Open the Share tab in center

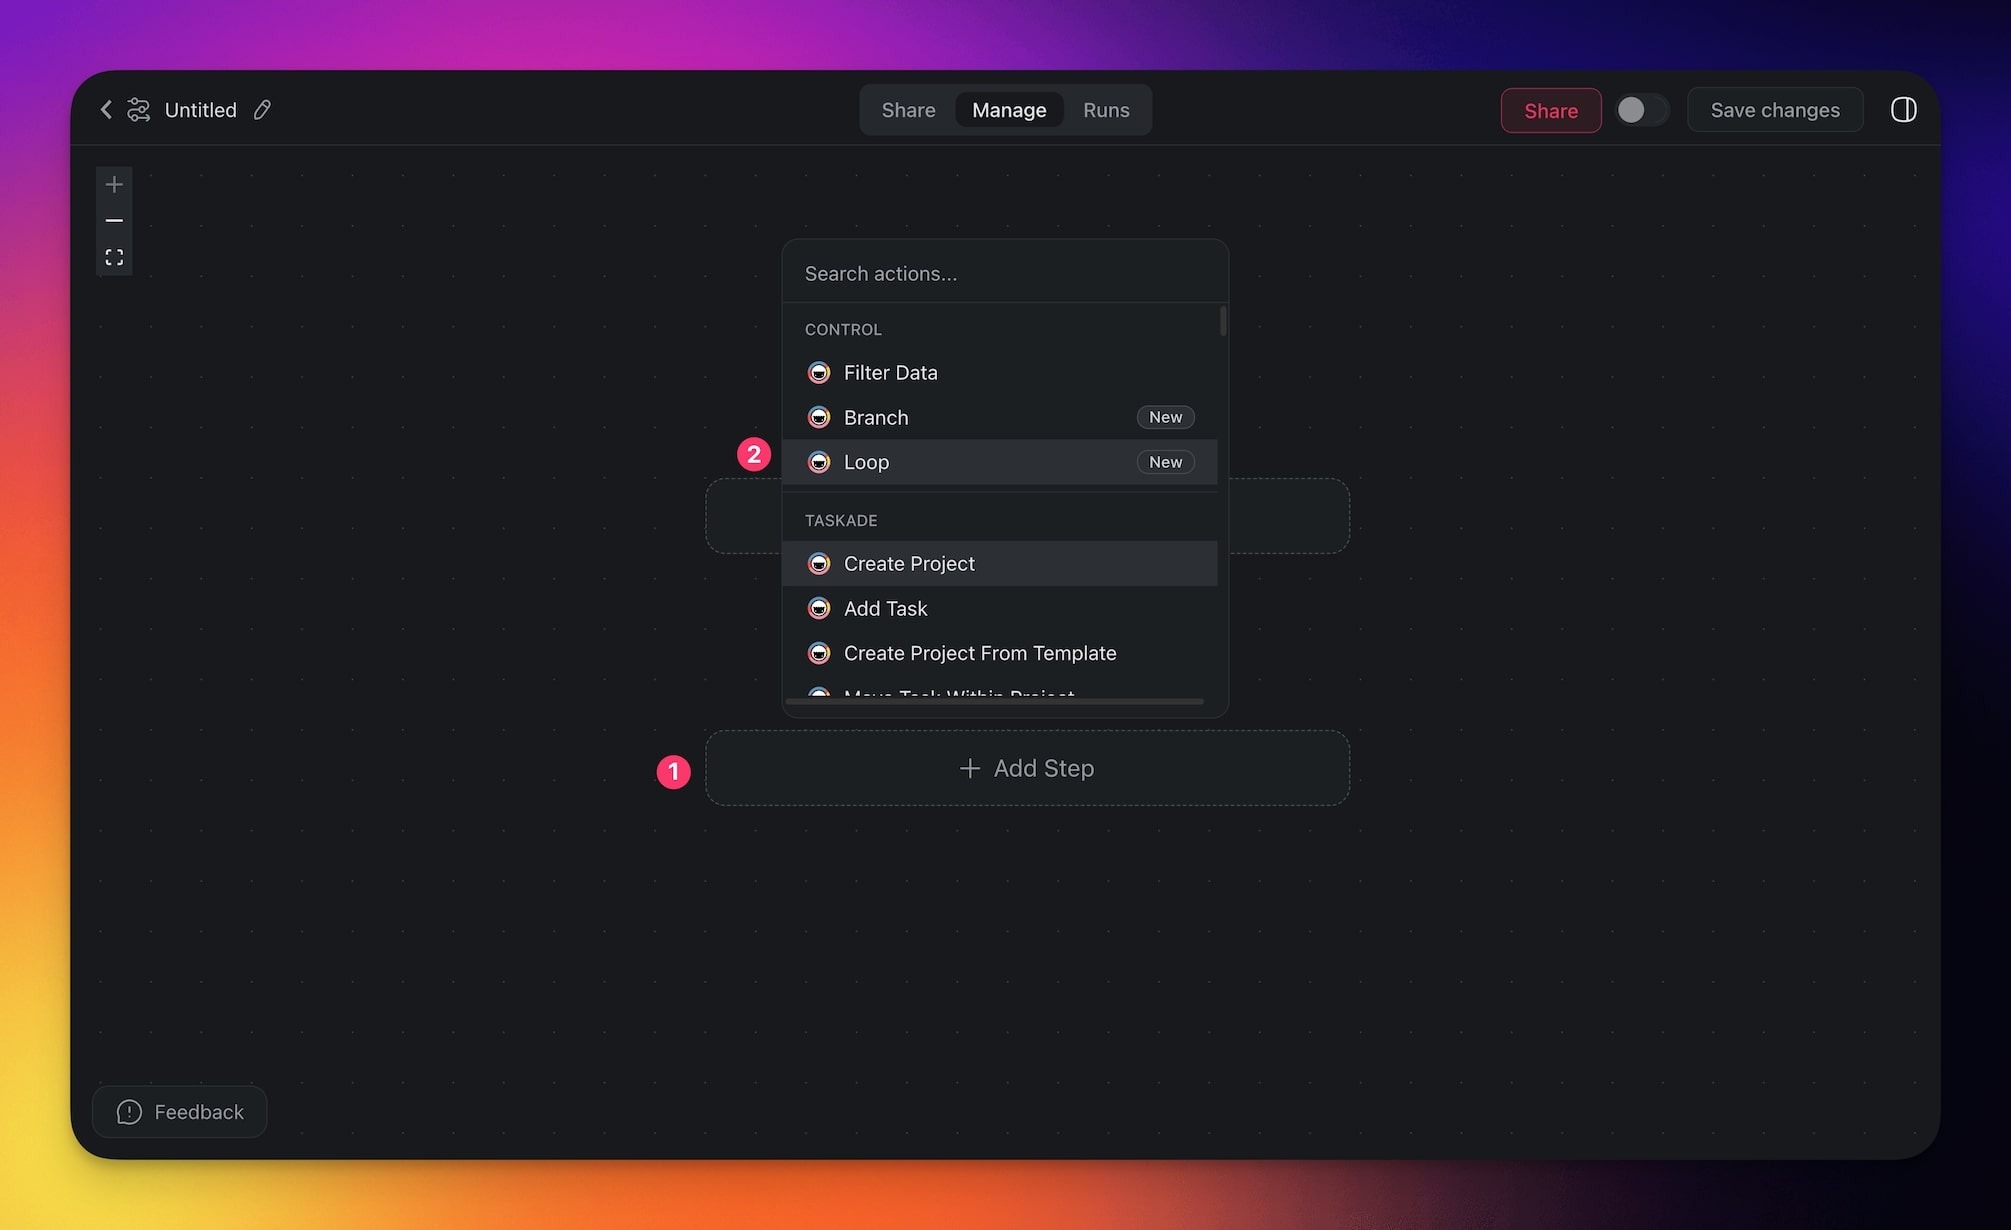click(x=908, y=110)
